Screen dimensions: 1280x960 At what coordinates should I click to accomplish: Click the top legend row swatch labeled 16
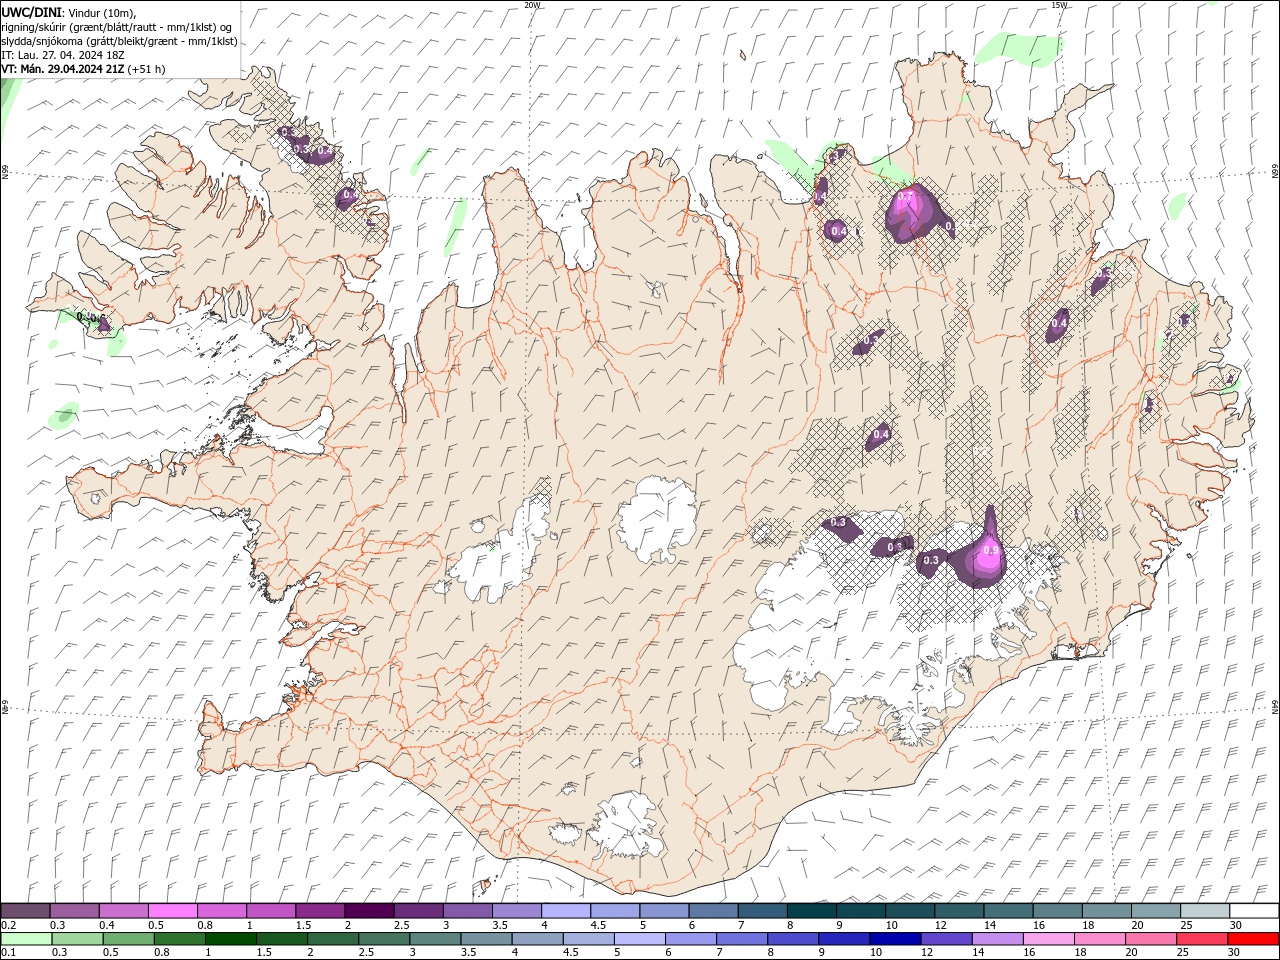click(x=1057, y=911)
